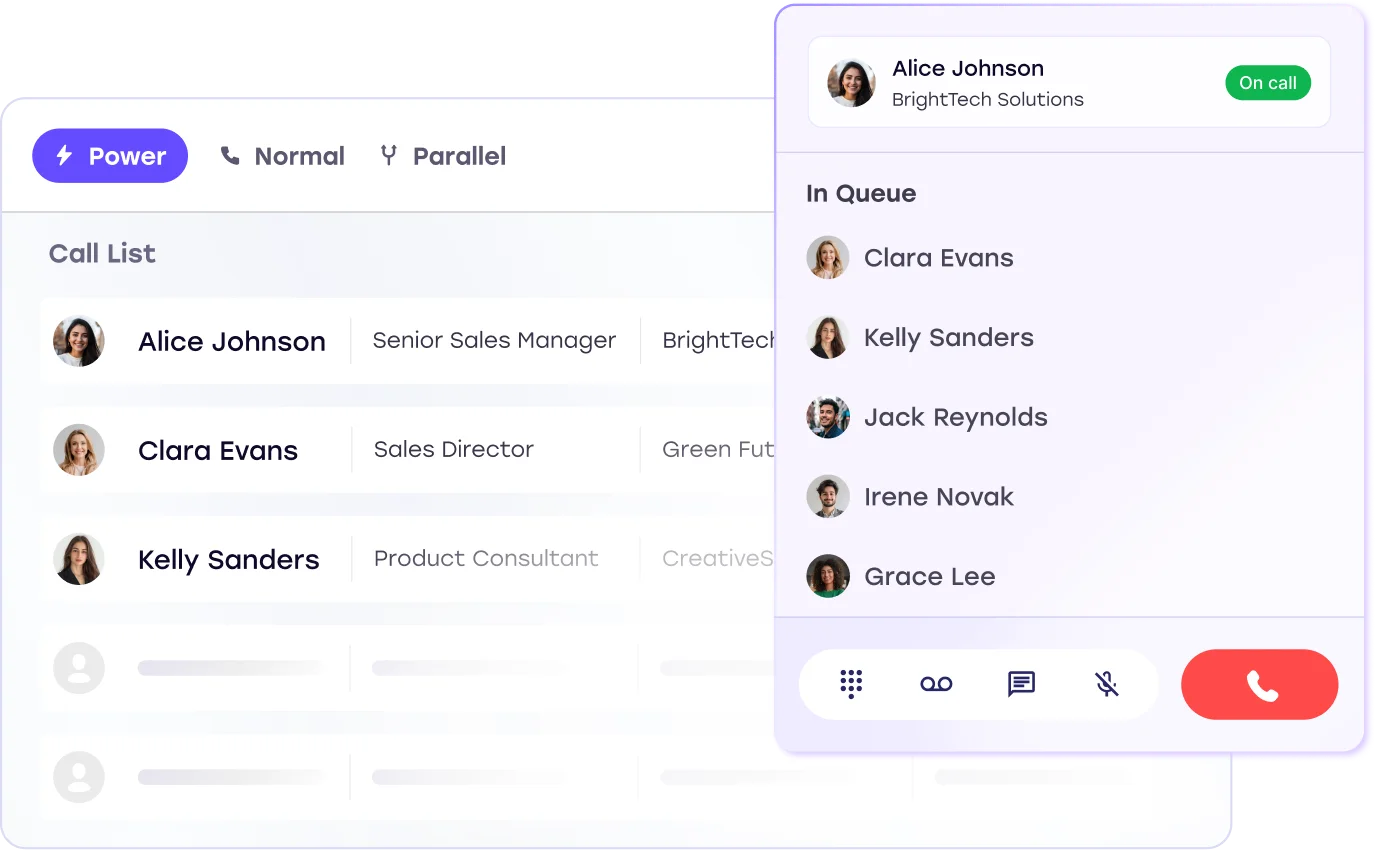The height and width of the screenshot is (850, 1375).
Task: Select Jack Reynolds in the queue
Action: (955, 417)
